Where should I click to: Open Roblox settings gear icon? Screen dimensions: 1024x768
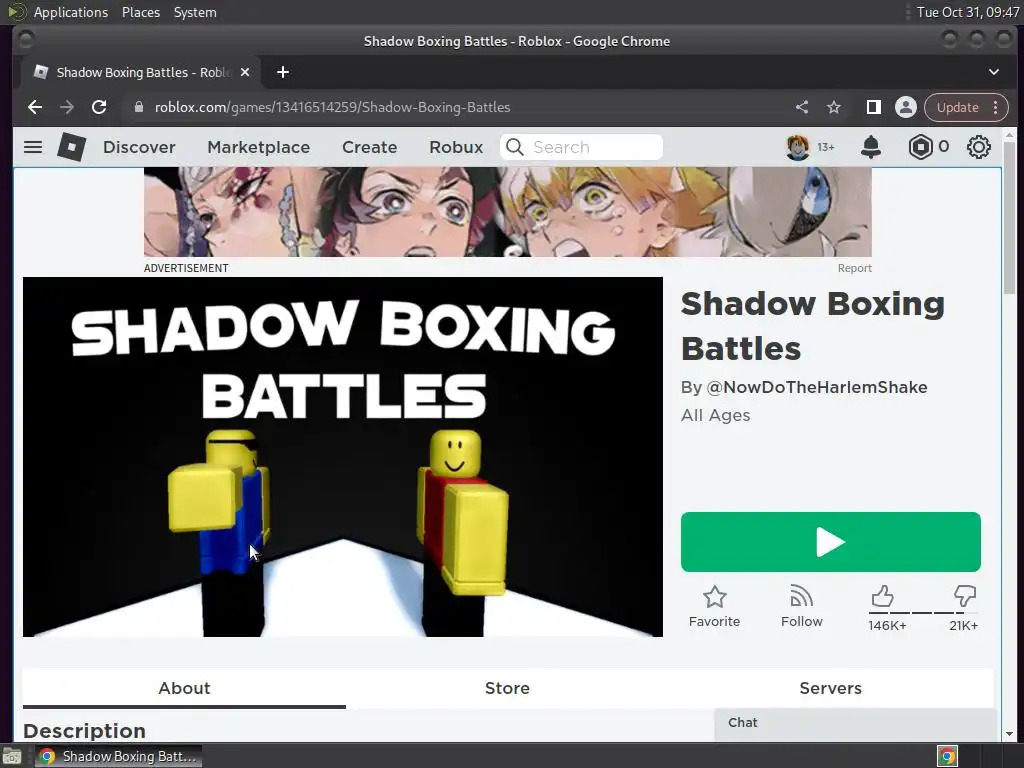click(x=978, y=147)
